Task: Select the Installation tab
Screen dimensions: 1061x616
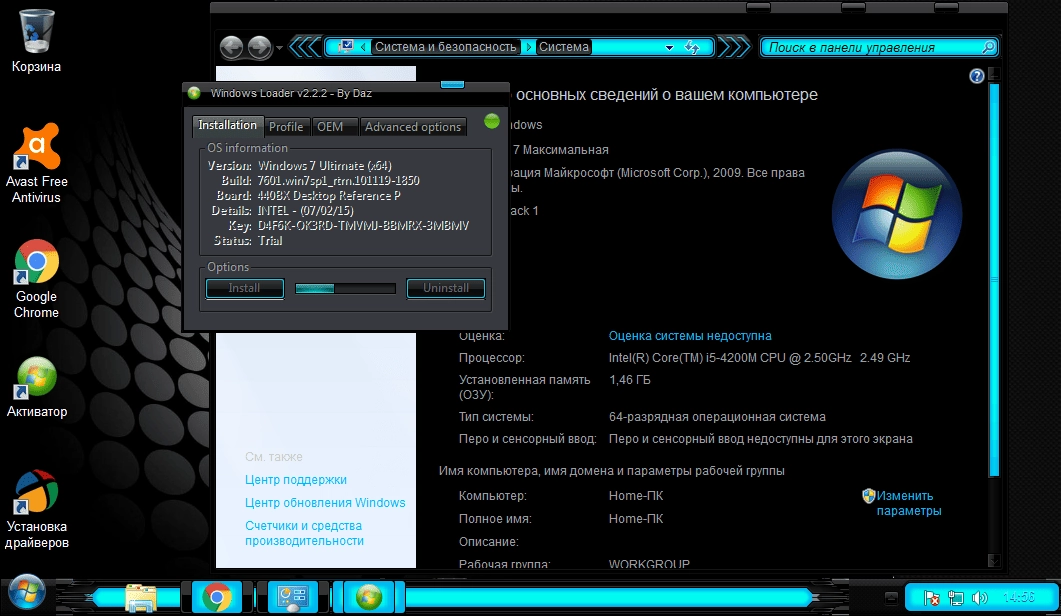Action: pos(227,125)
